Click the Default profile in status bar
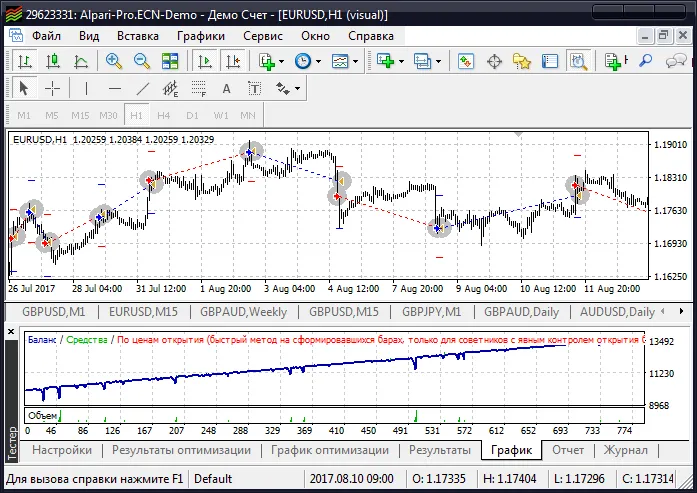The height and width of the screenshot is (493, 697). [x=213, y=479]
